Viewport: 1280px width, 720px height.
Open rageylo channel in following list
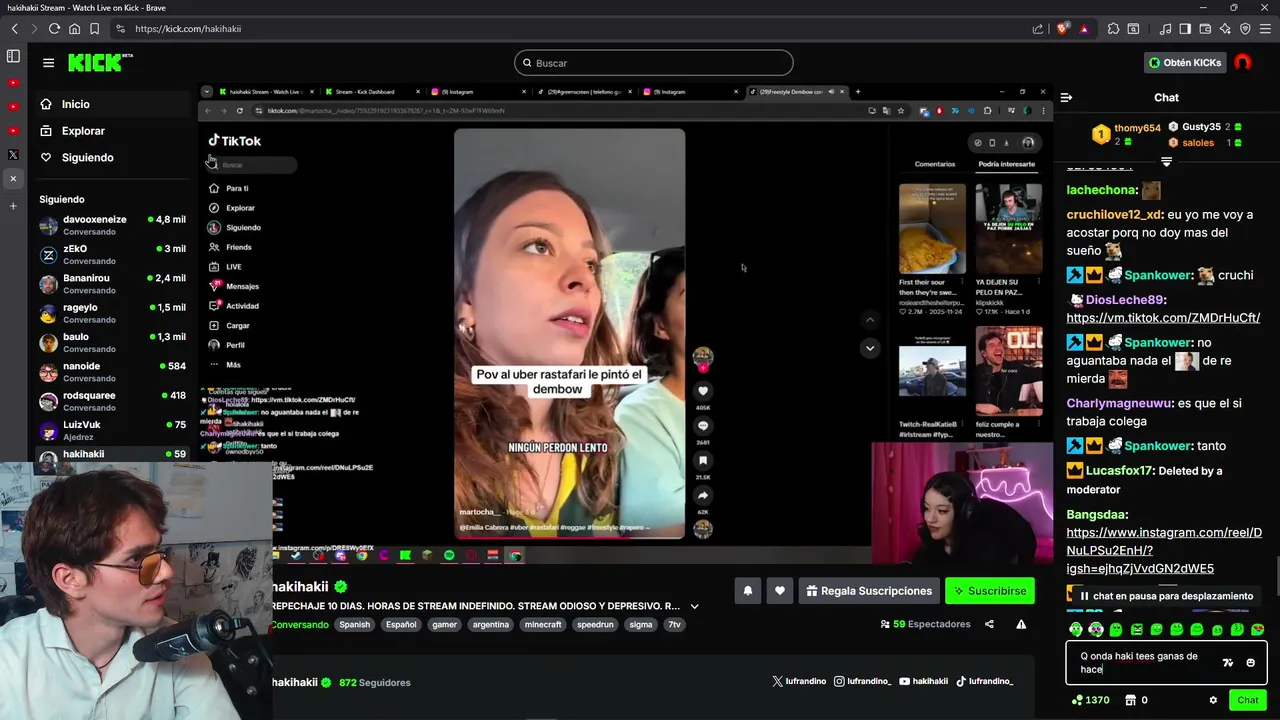(112, 313)
